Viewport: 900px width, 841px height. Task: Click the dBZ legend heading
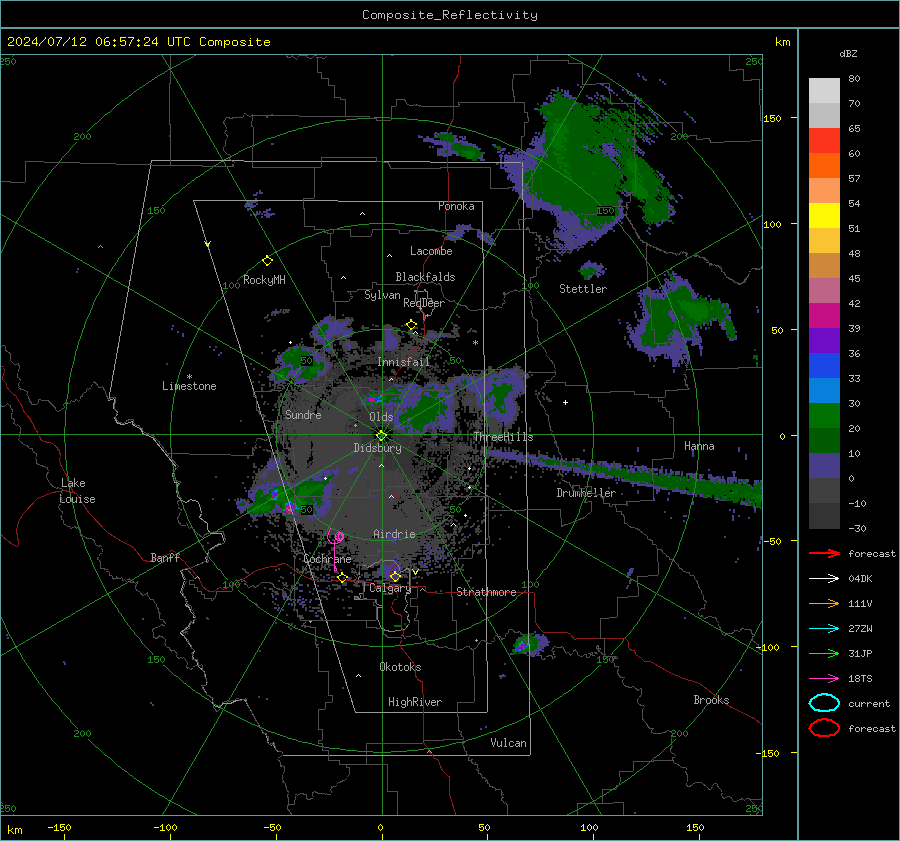pos(848,53)
